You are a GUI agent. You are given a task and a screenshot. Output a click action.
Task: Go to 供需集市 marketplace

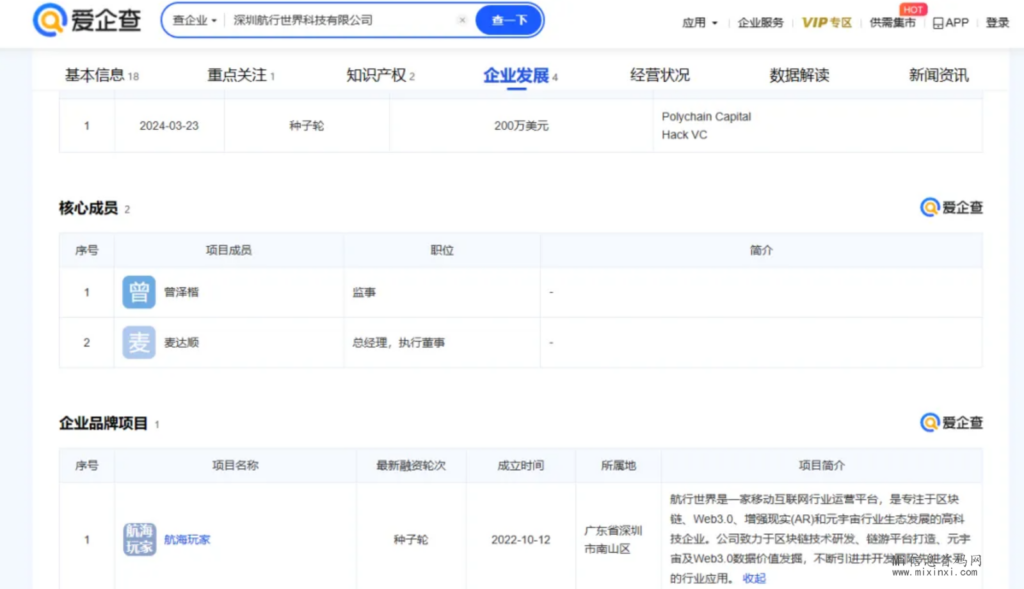pos(892,22)
